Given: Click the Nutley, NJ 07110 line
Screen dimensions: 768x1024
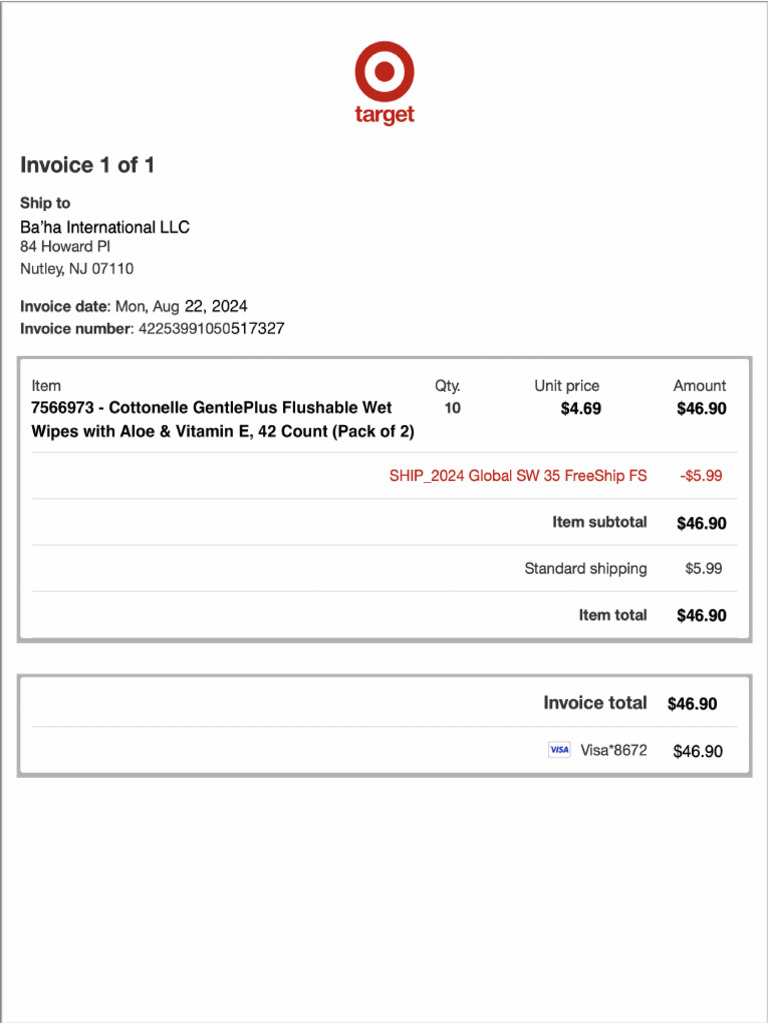Looking at the screenshot, I should (77, 268).
